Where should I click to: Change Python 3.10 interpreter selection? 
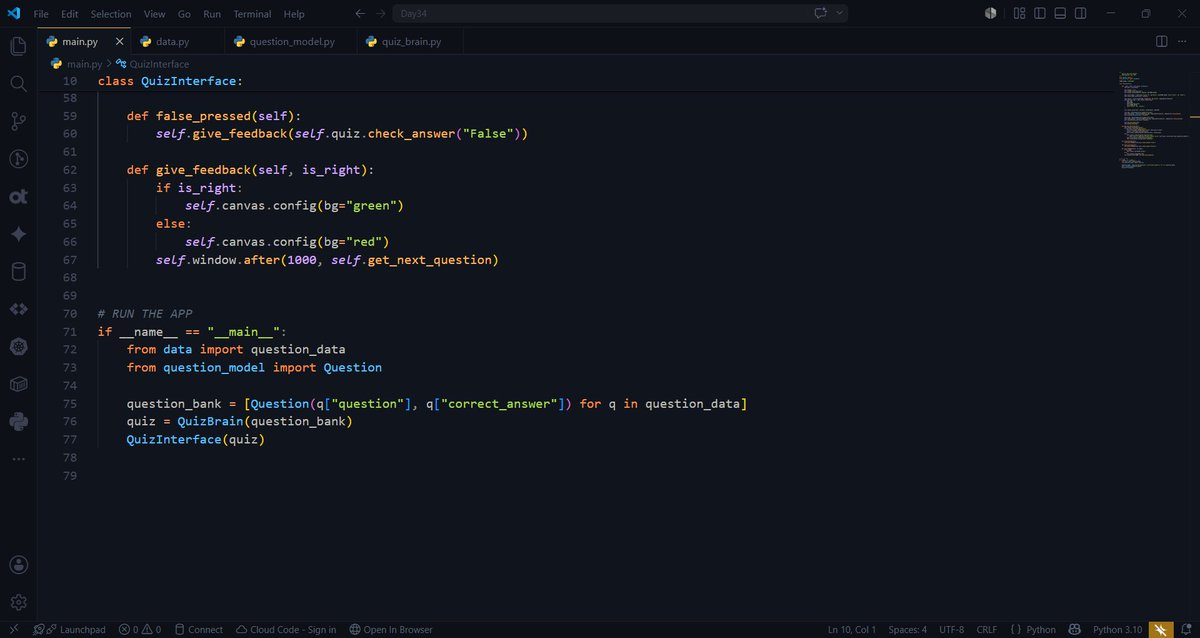click(1117, 630)
